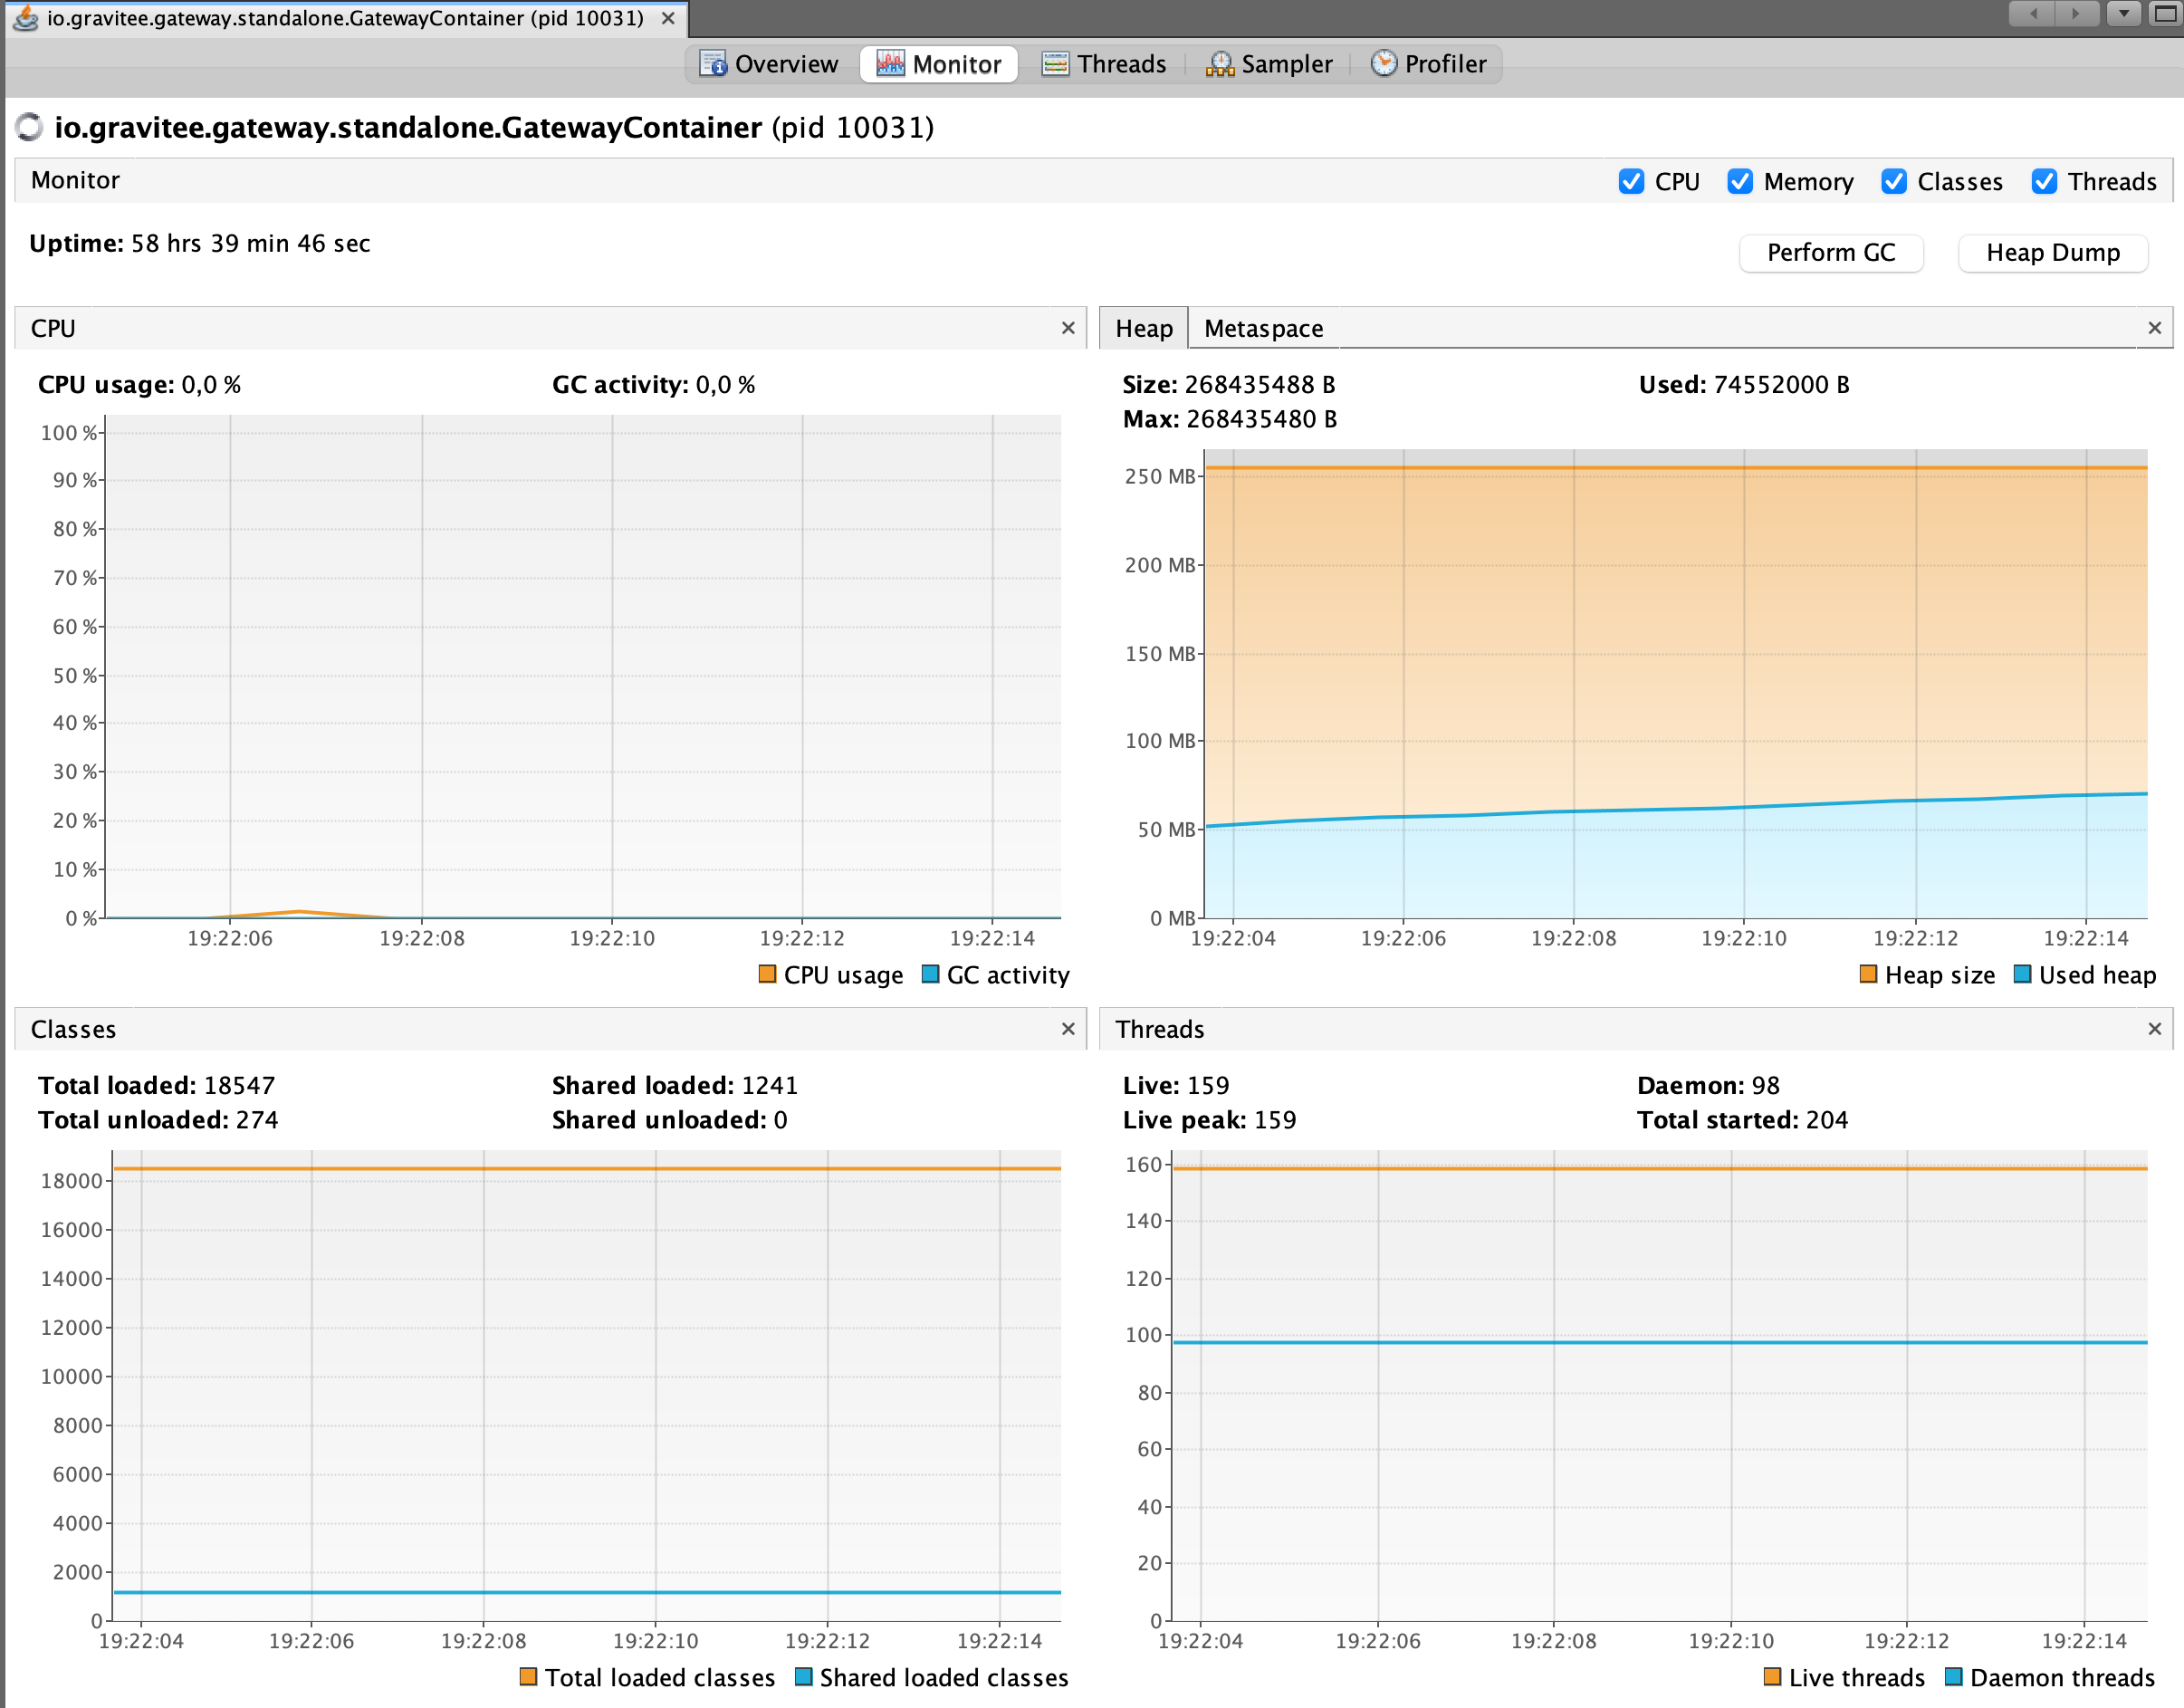
Task: Toggle the Threads graph checkbox
Action: [x=2044, y=181]
